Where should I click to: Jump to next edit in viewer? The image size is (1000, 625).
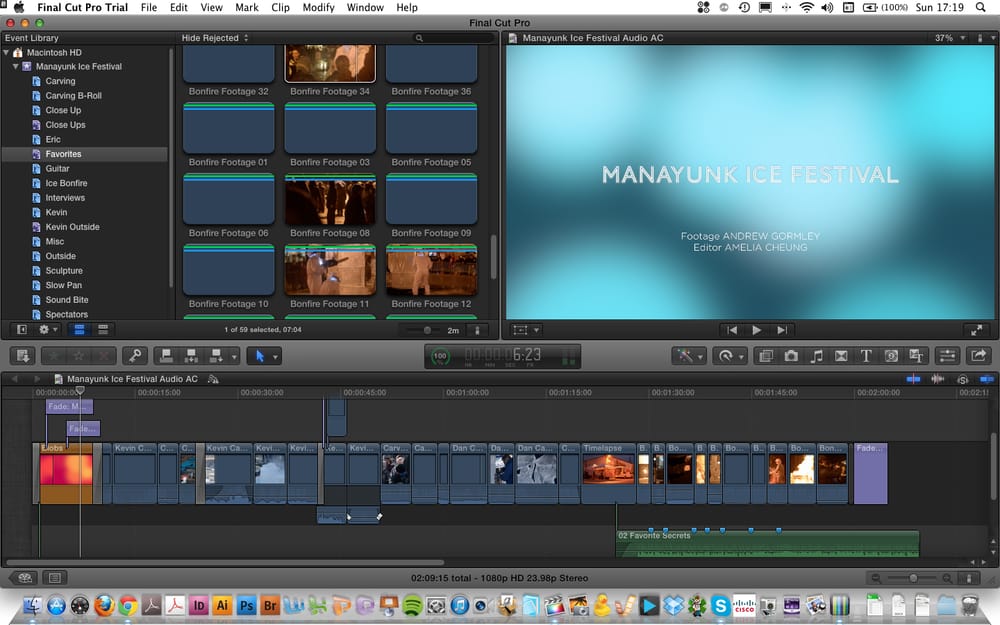tap(782, 330)
